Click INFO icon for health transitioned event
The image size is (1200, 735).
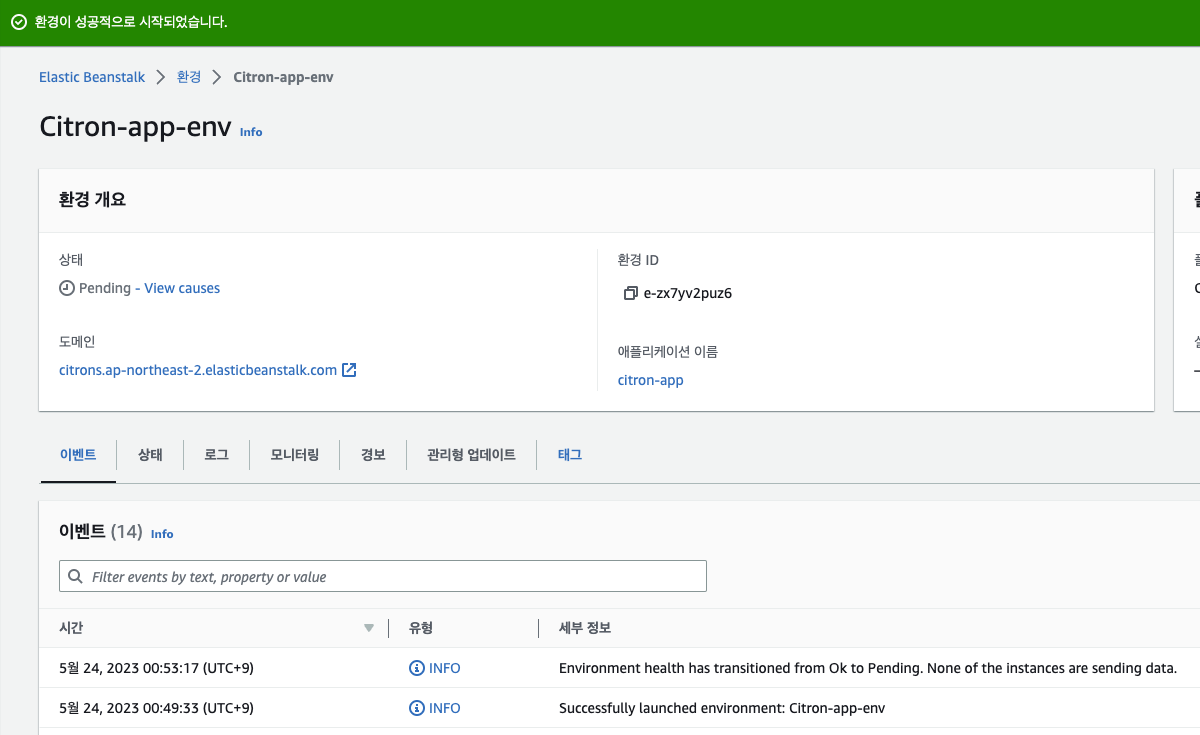[417, 668]
